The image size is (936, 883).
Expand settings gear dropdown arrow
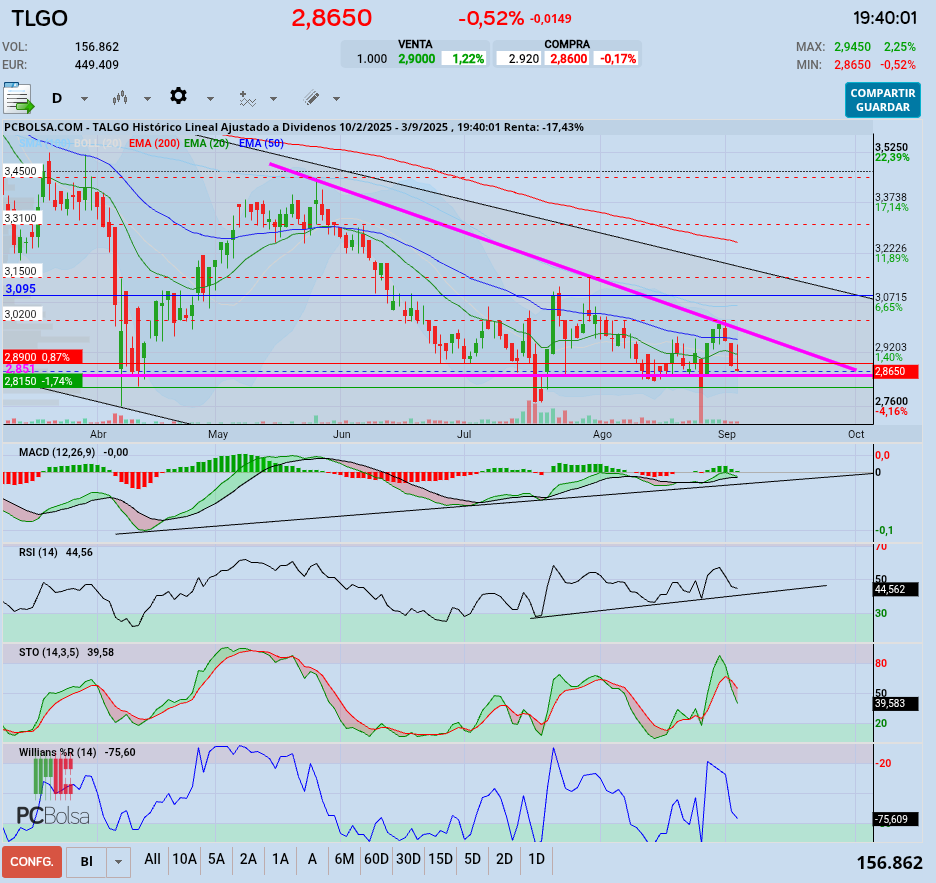[x=210, y=99]
